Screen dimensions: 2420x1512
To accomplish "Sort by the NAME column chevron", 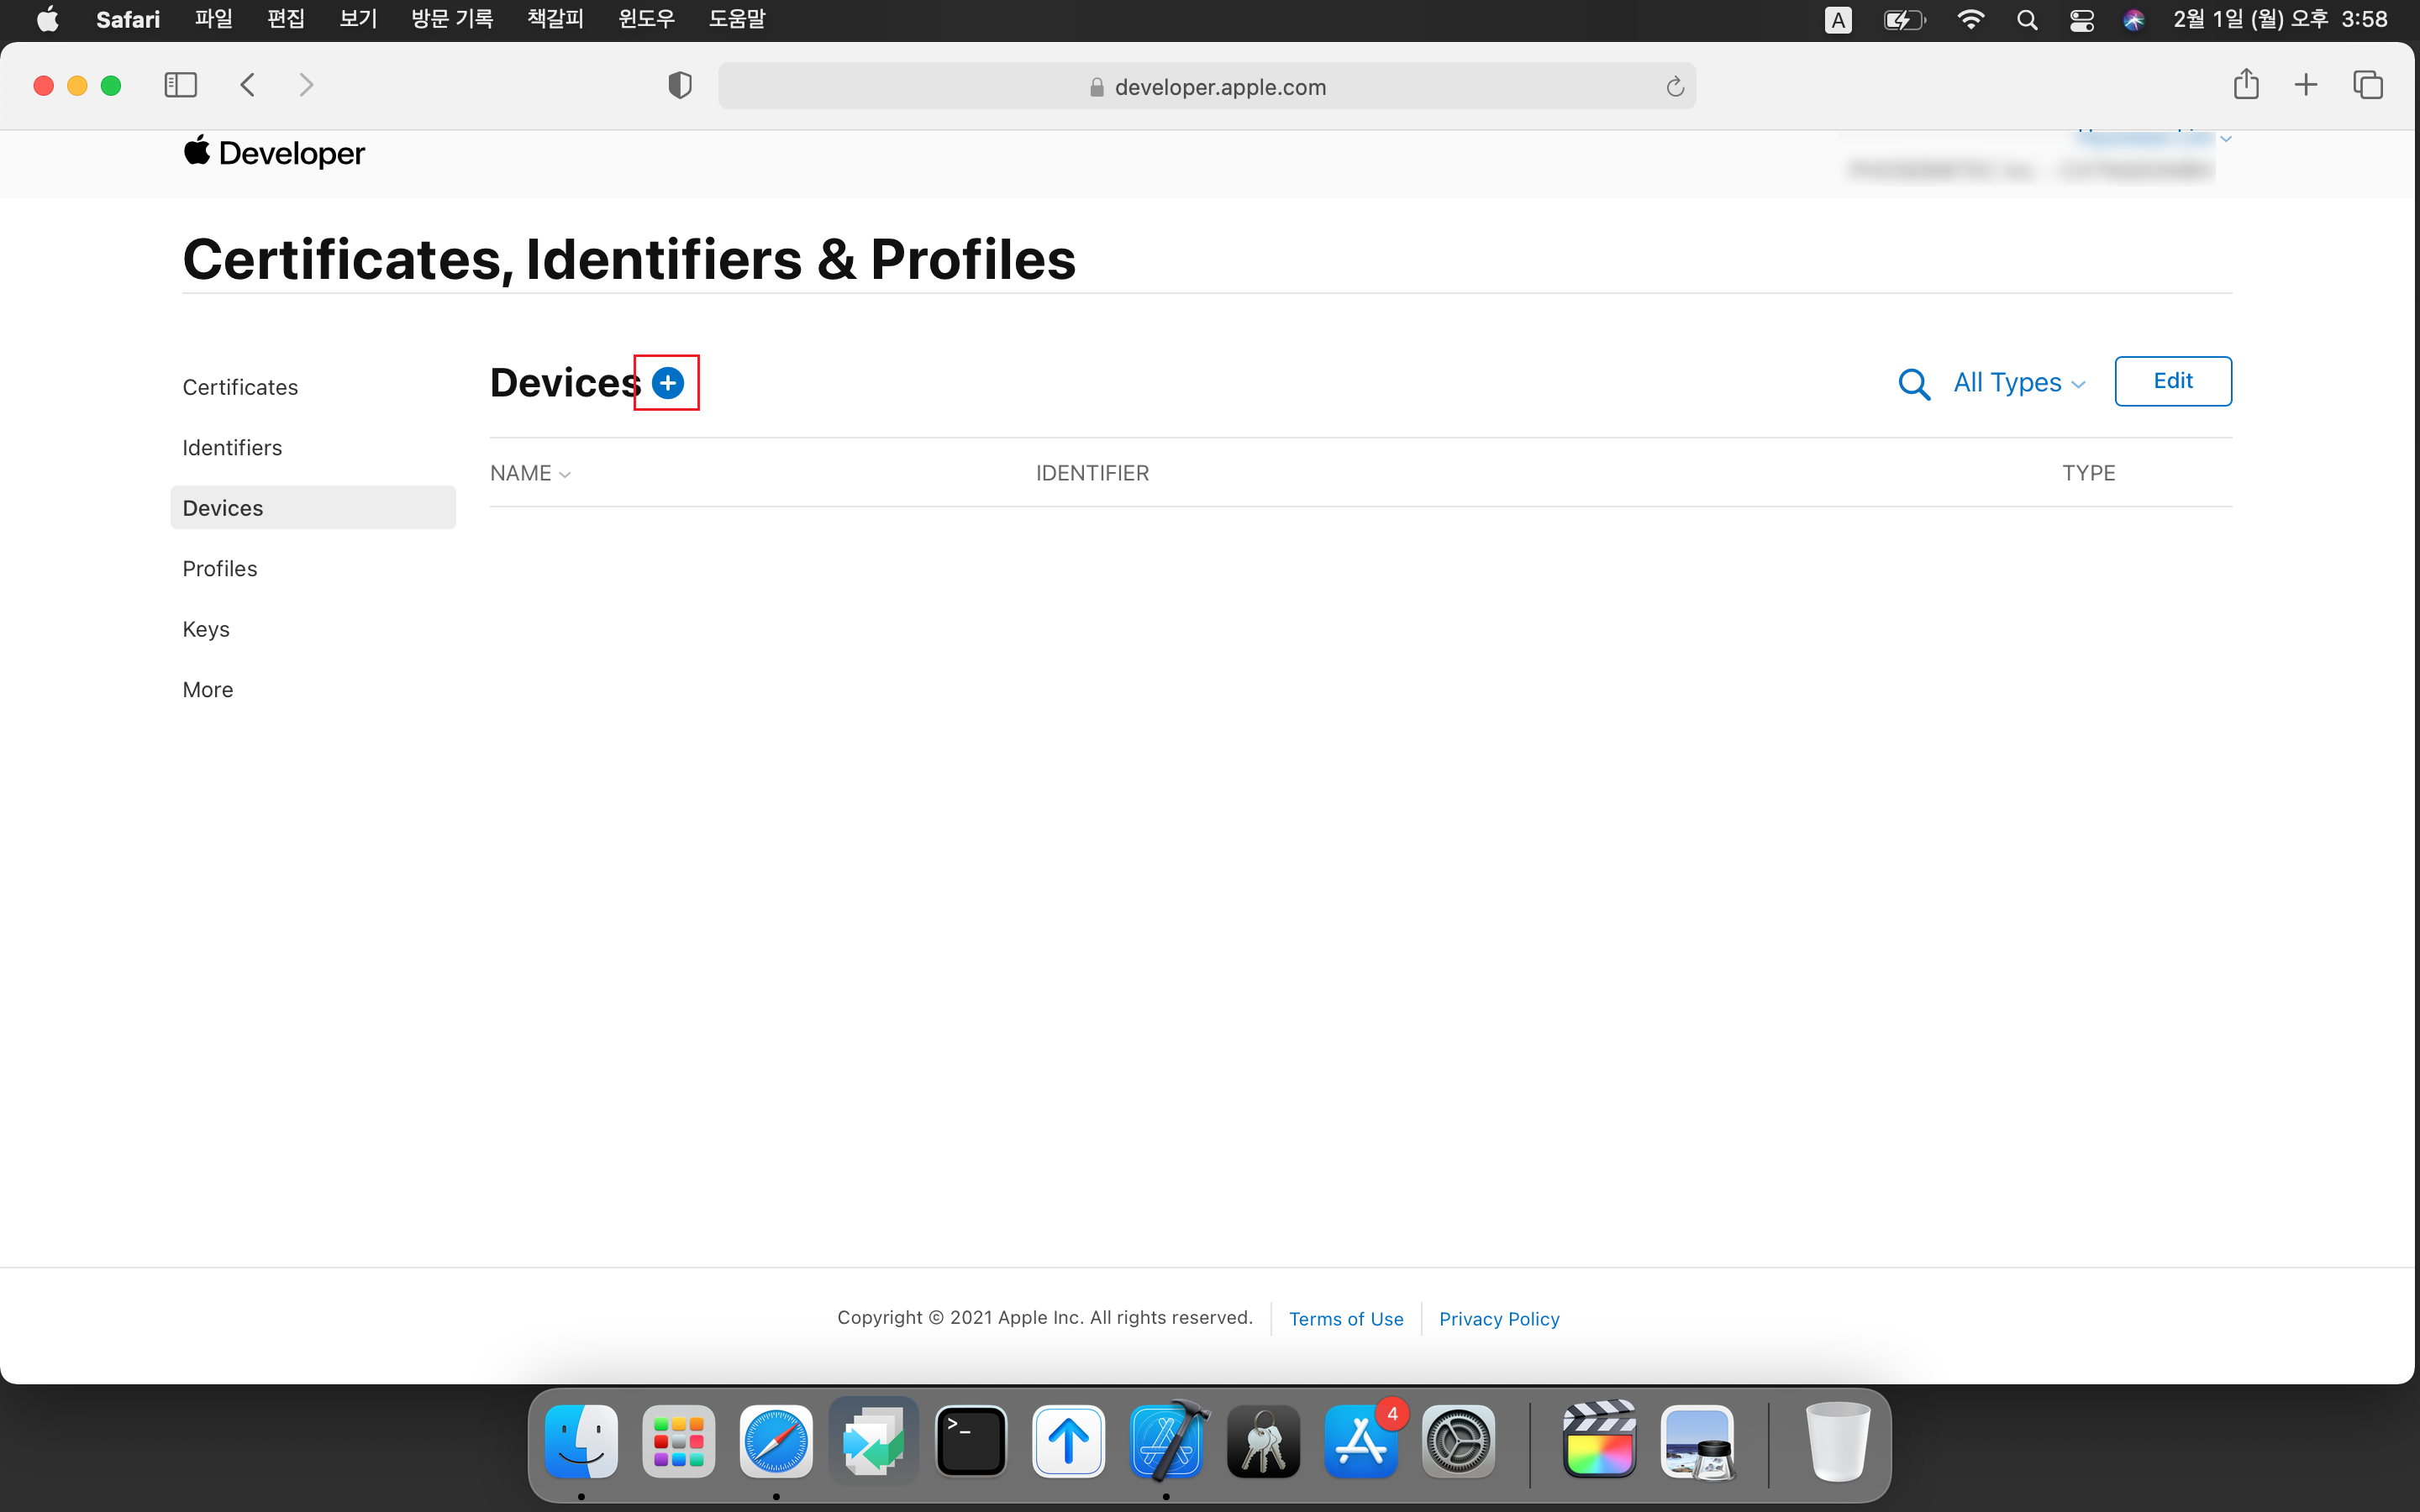I will (x=565, y=474).
